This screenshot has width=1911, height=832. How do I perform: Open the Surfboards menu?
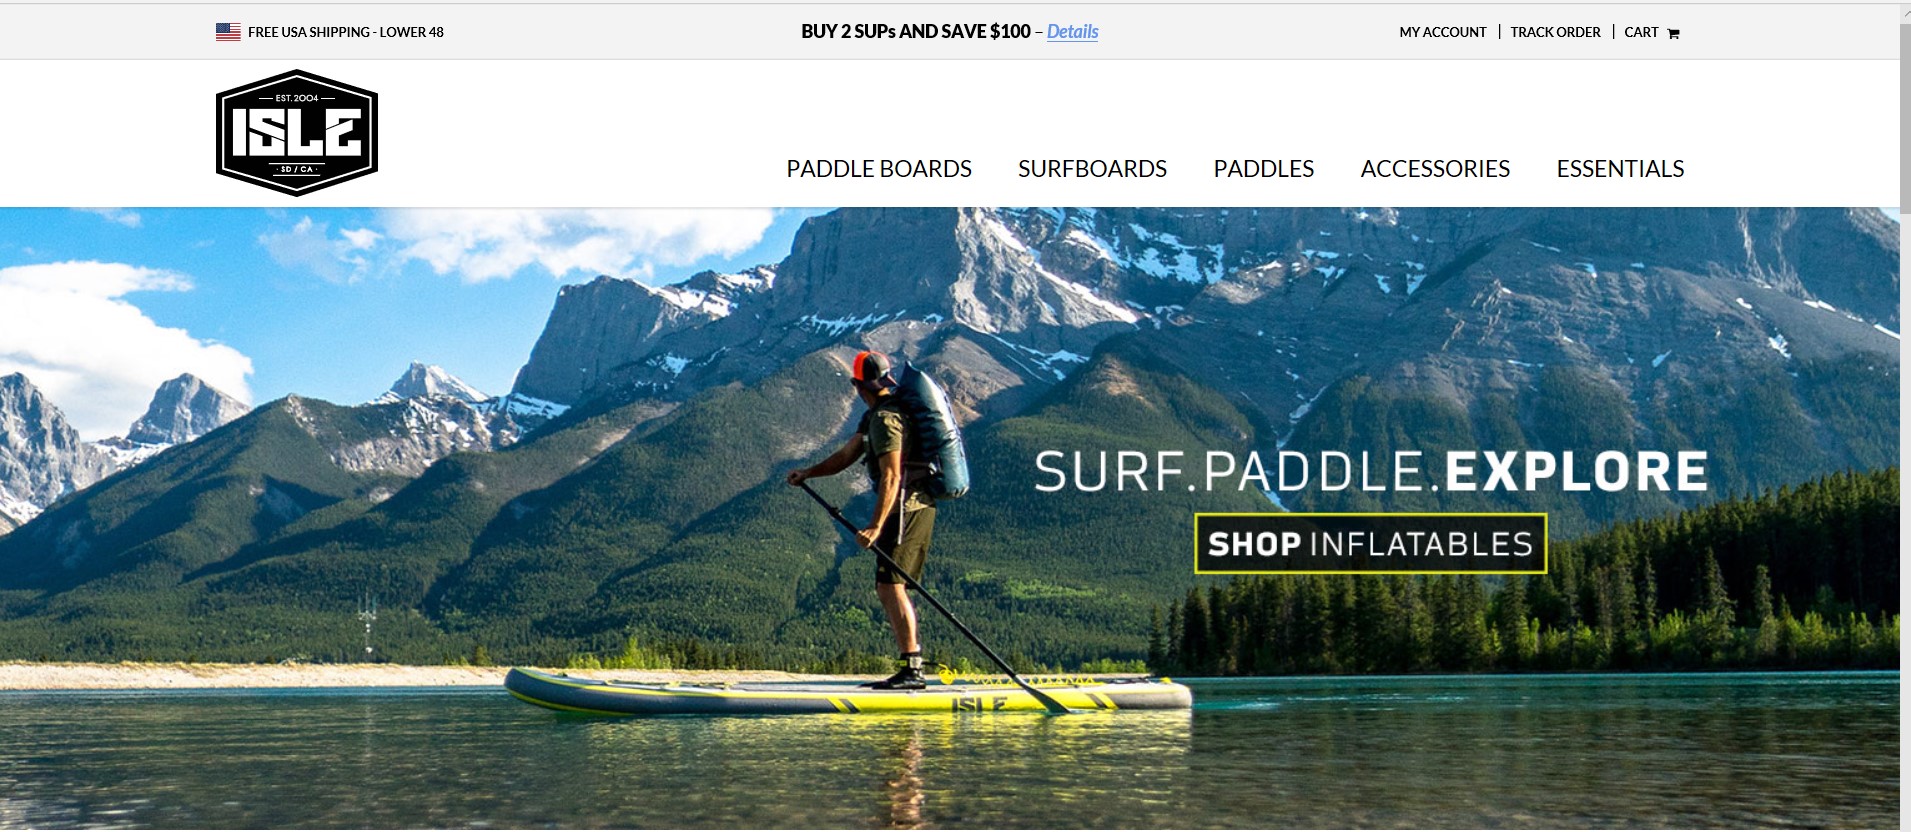[1092, 169]
